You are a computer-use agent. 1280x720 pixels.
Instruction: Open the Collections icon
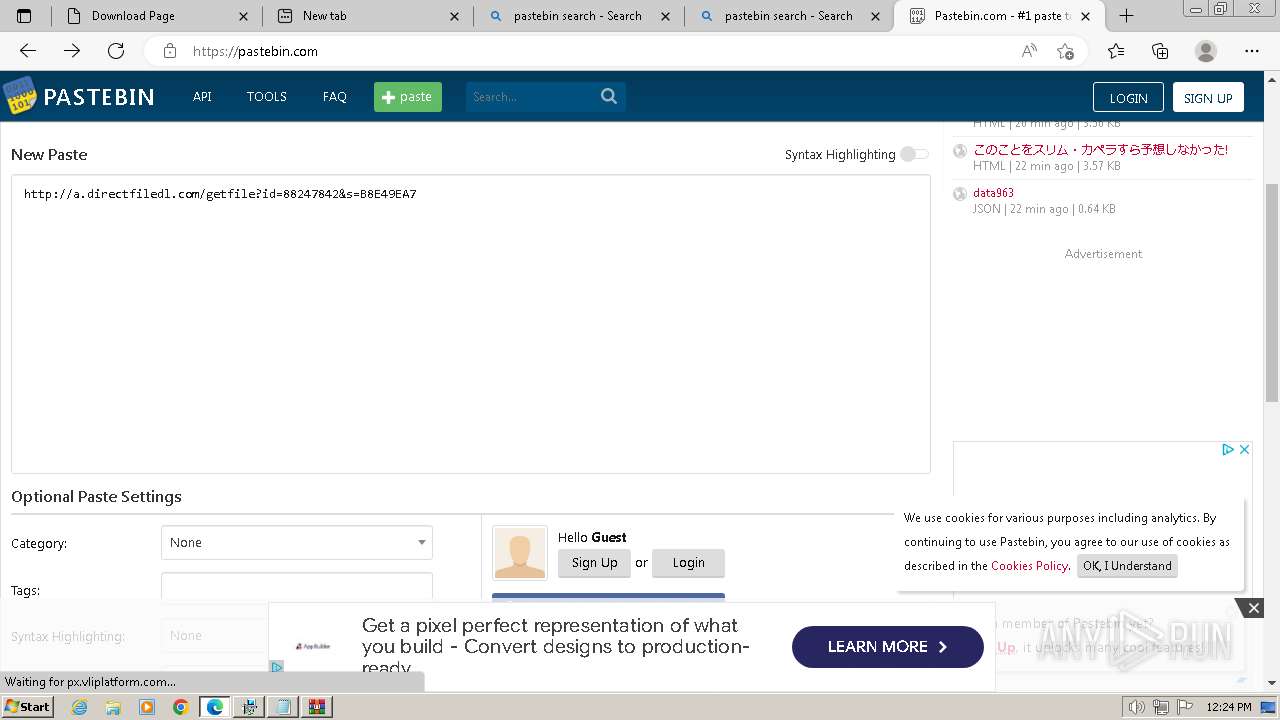[x=1160, y=51]
